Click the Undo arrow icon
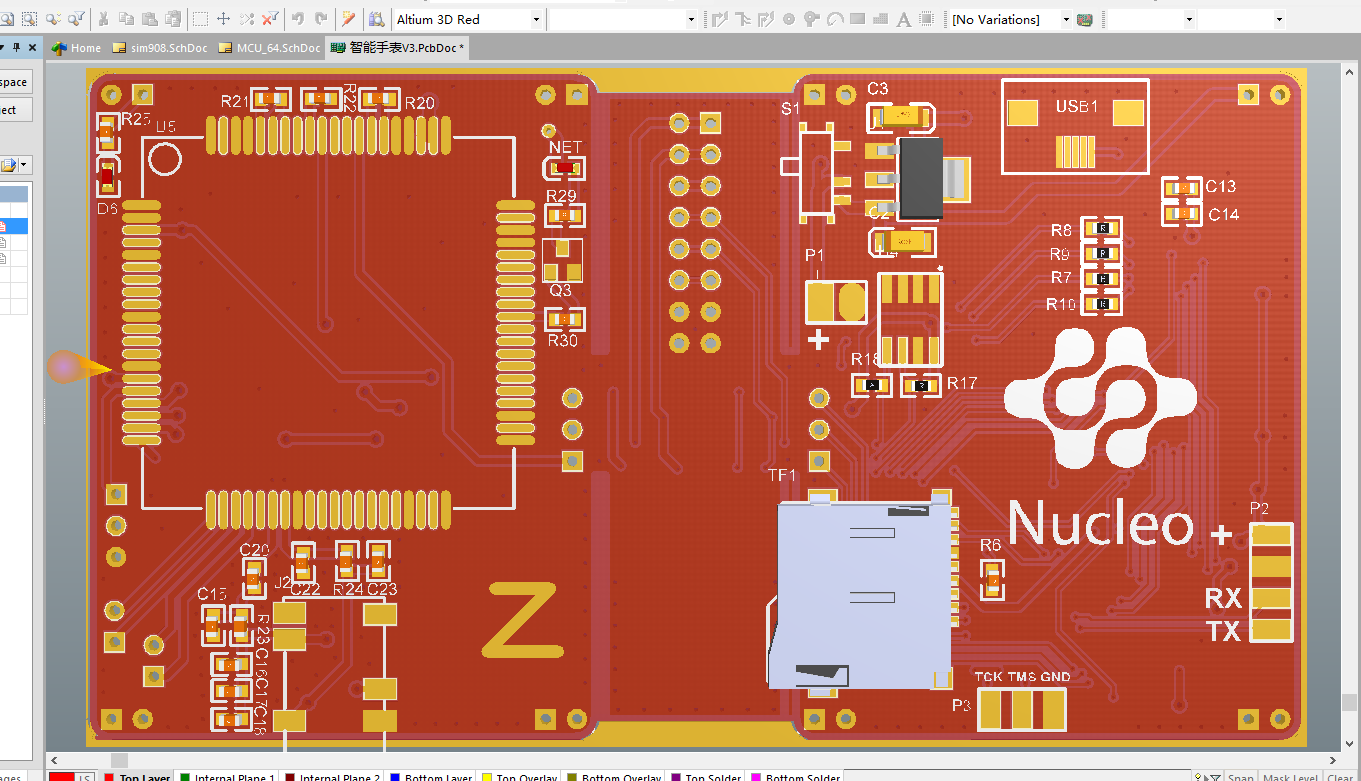The width and height of the screenshot is (1361, 781). [297, 19]
